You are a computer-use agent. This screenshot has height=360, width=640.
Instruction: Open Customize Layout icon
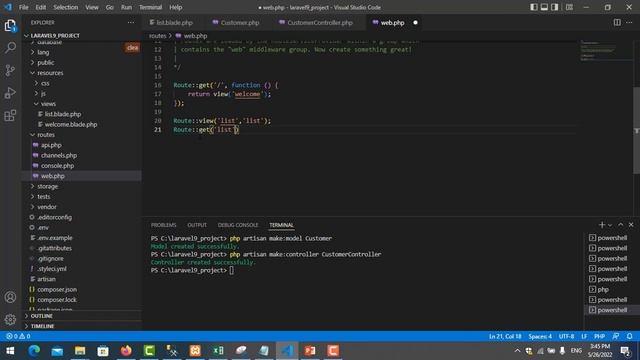569,7
